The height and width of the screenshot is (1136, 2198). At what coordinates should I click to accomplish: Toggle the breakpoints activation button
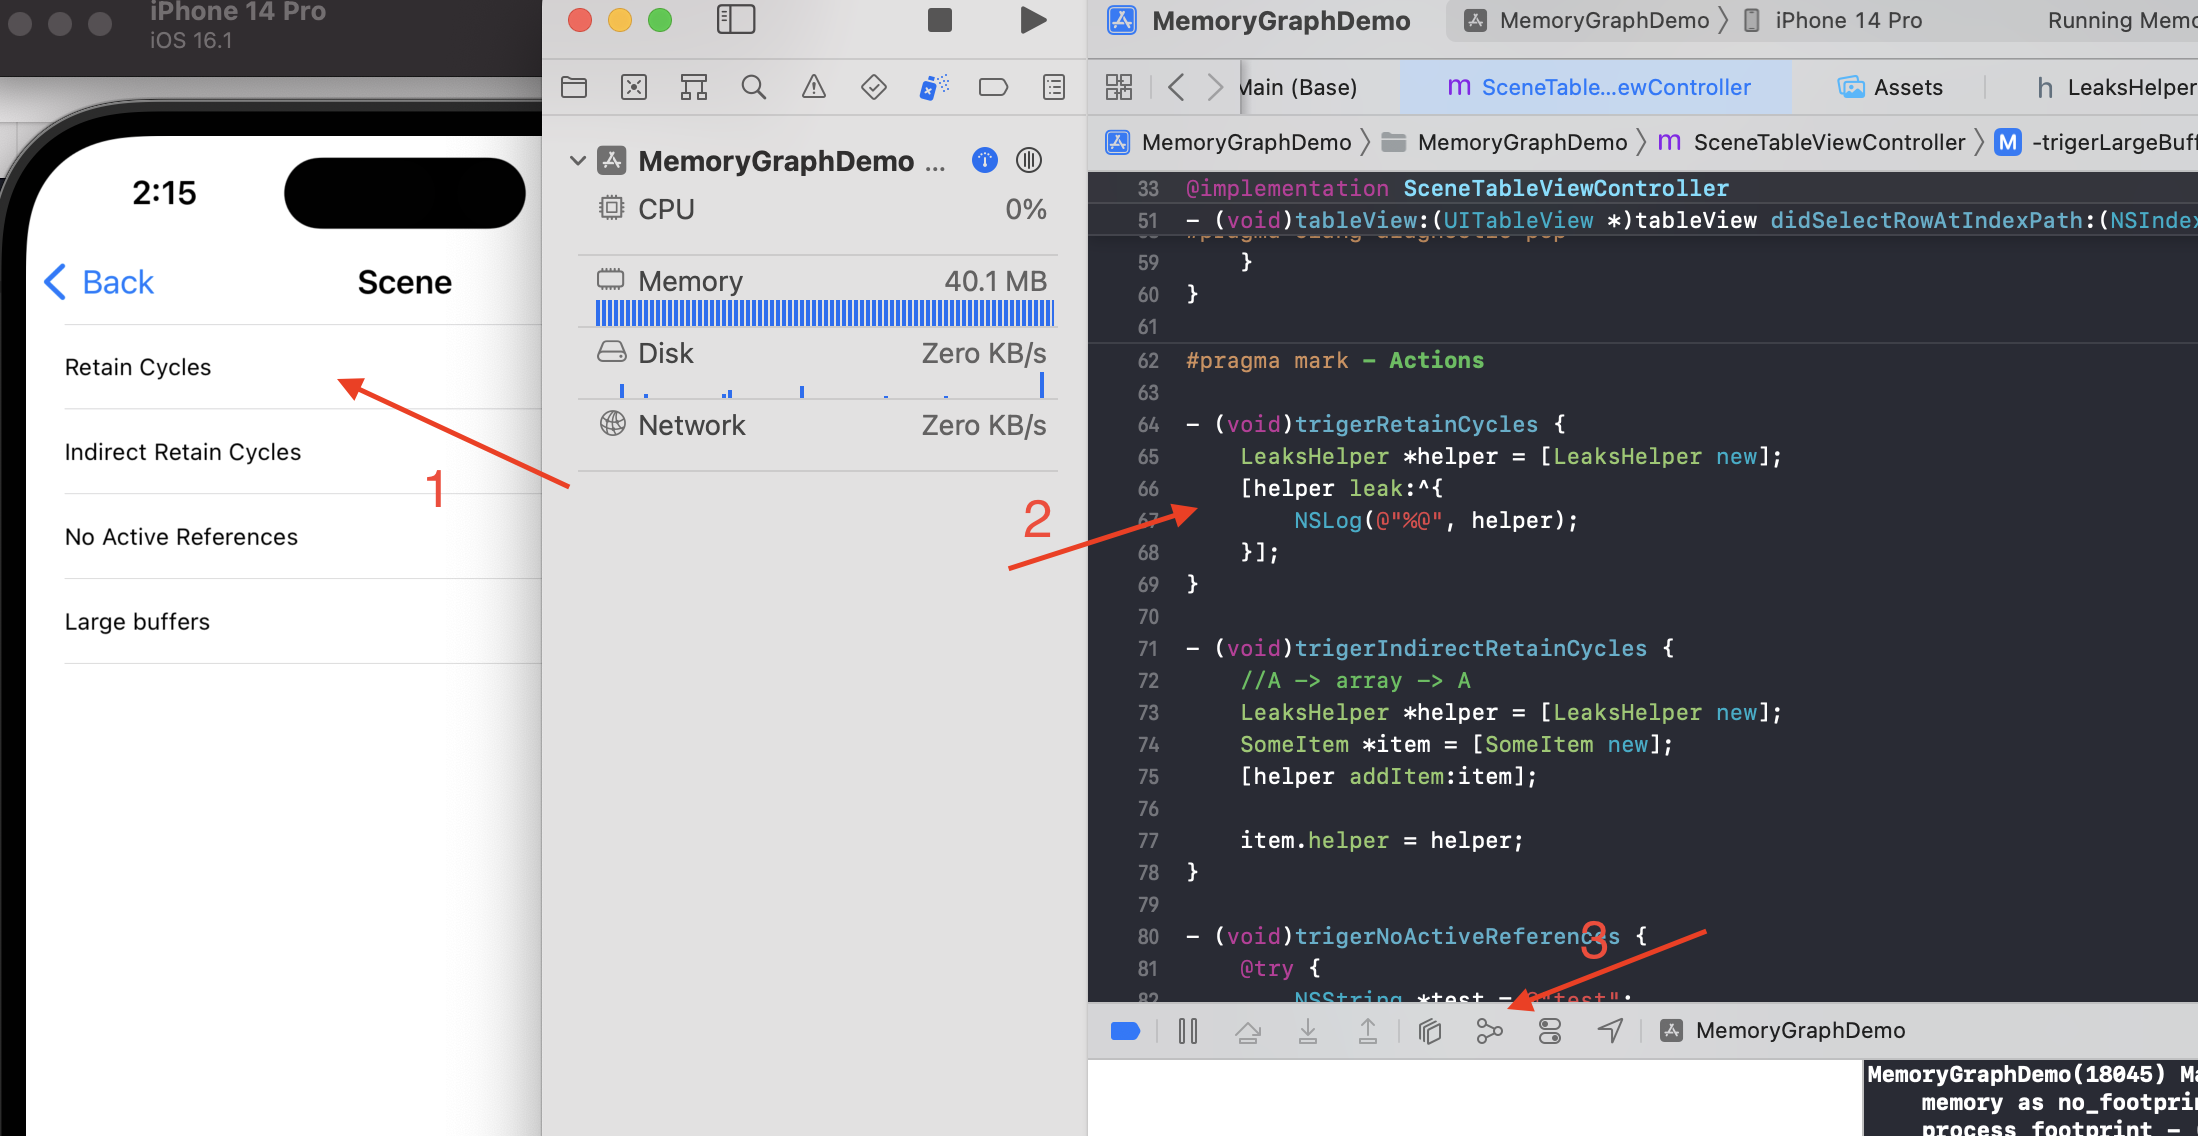[1125, 1031]
